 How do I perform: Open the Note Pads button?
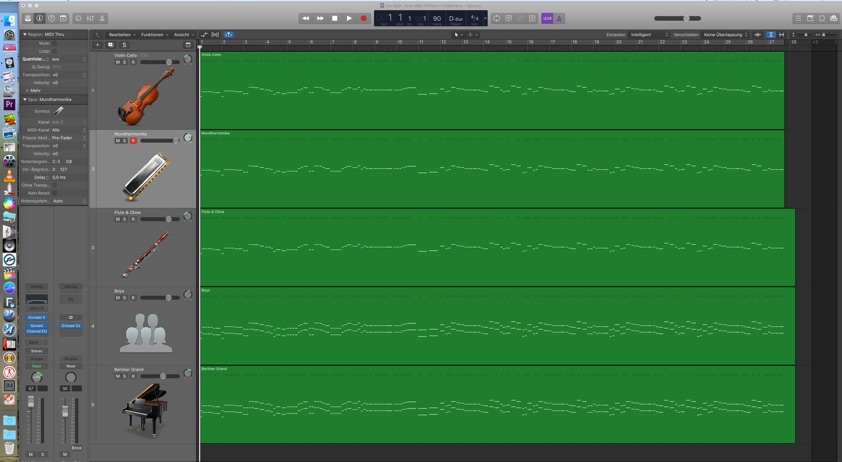810,18
